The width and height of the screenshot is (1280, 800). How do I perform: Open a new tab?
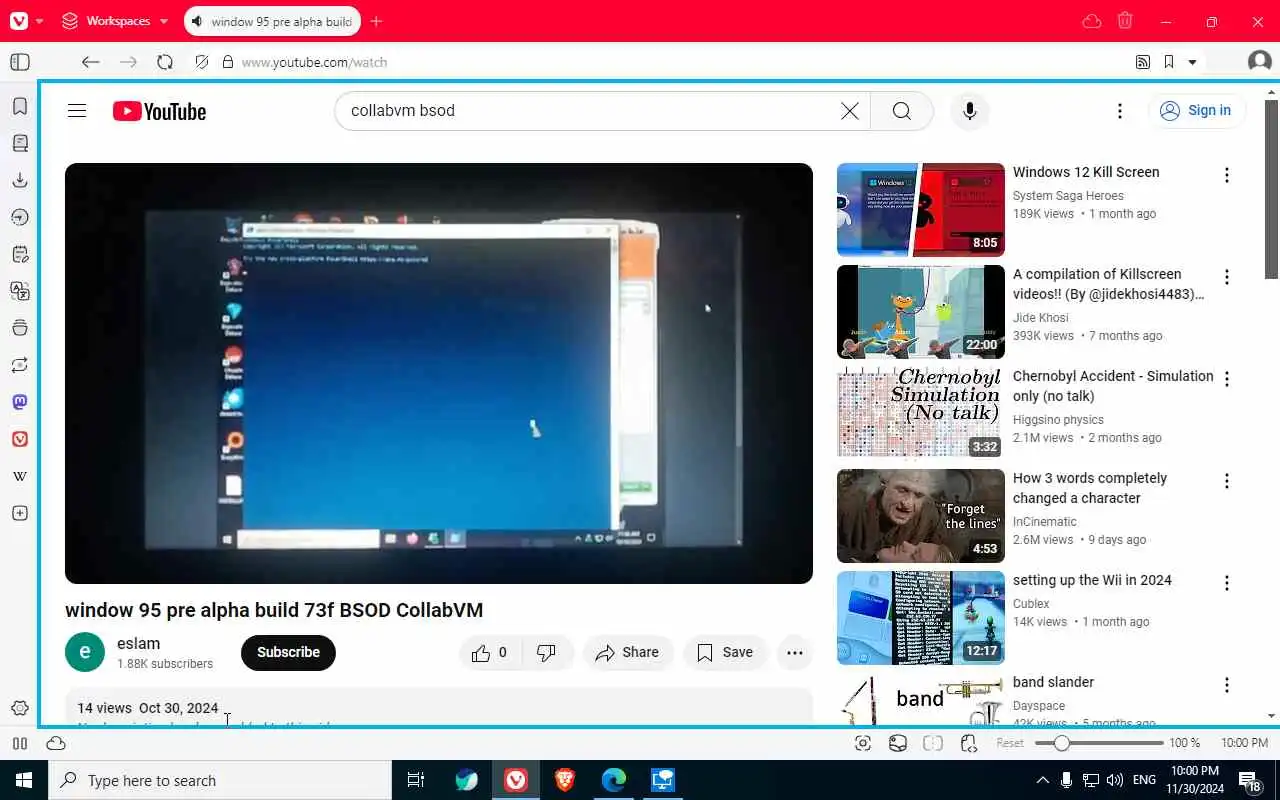(x=376, y=21)
